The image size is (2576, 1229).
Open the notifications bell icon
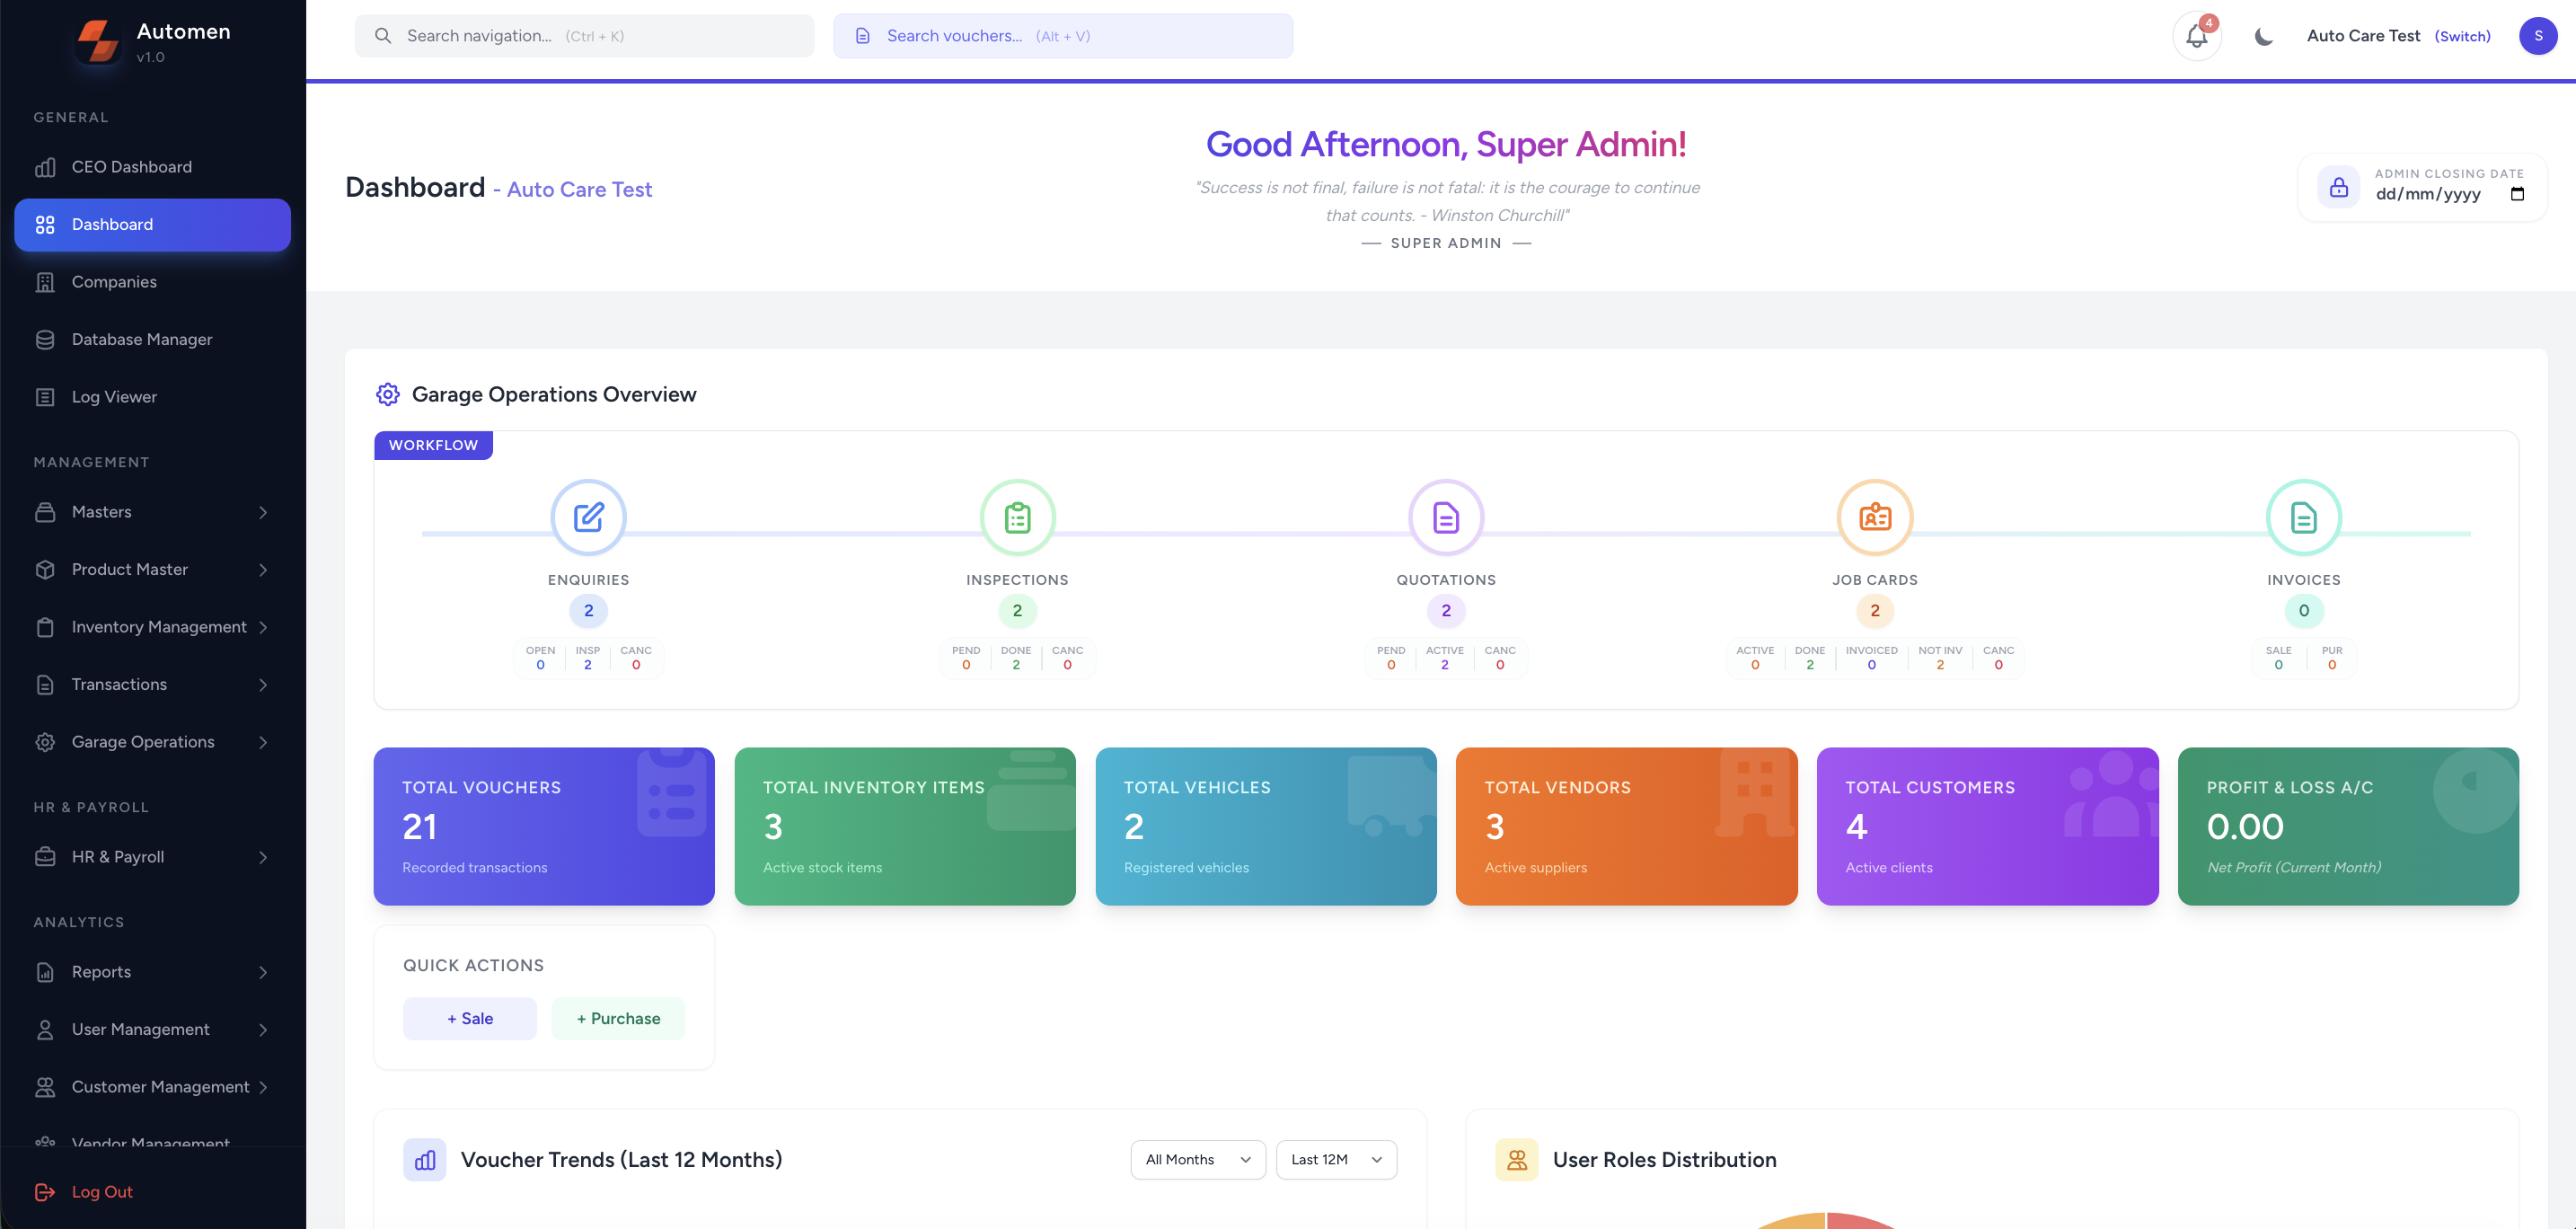click(2196, 36)
